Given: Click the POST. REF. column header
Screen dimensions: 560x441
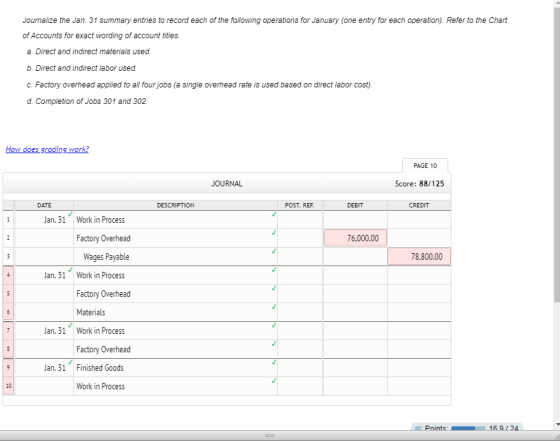Looking at the screenshot, I should pyautogui.click(x=299, y=205).
